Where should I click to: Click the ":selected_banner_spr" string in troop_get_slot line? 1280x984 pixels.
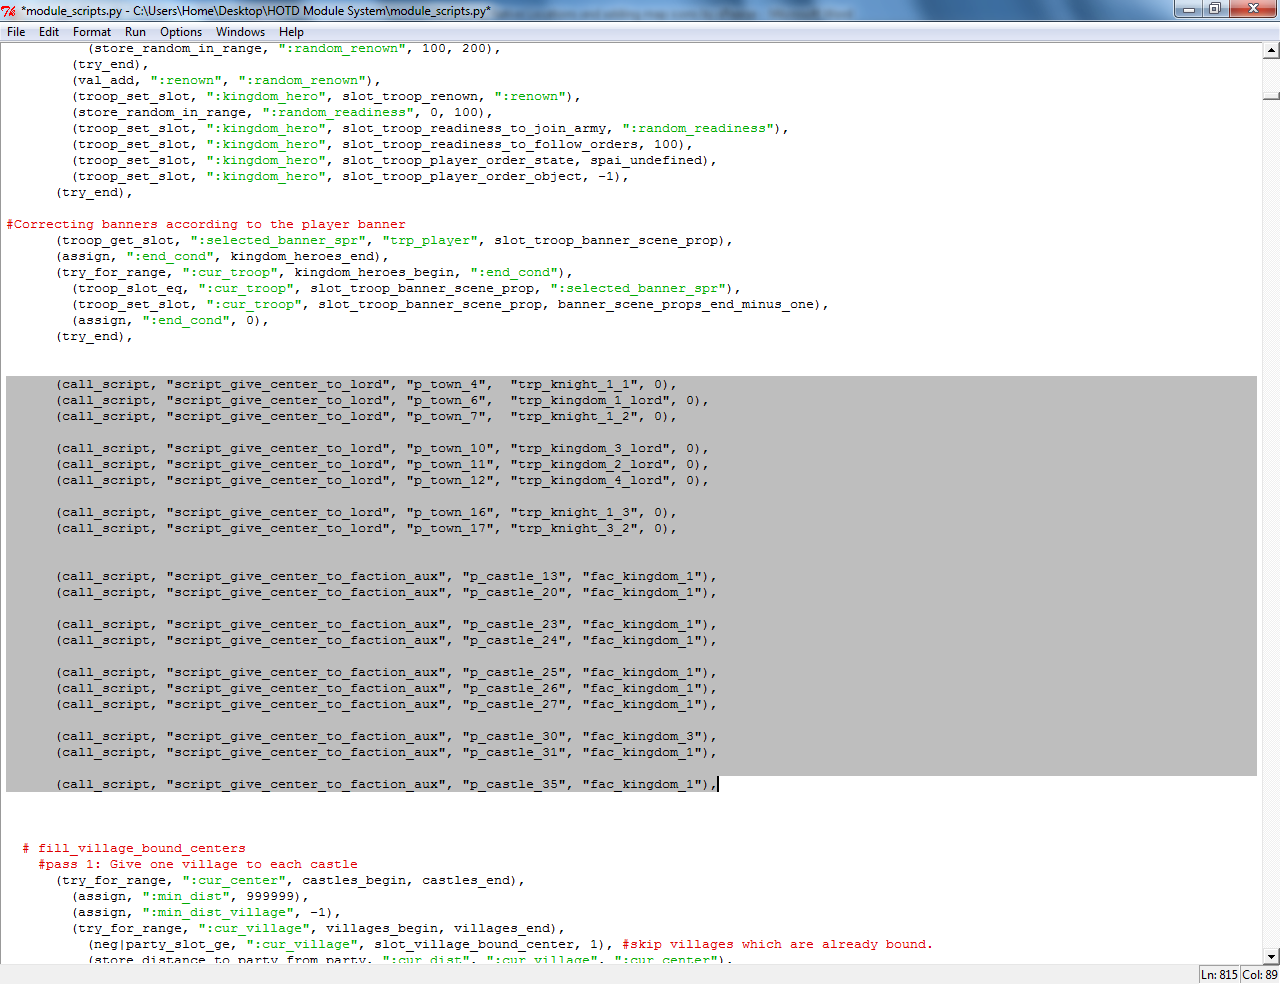[278, 240]
